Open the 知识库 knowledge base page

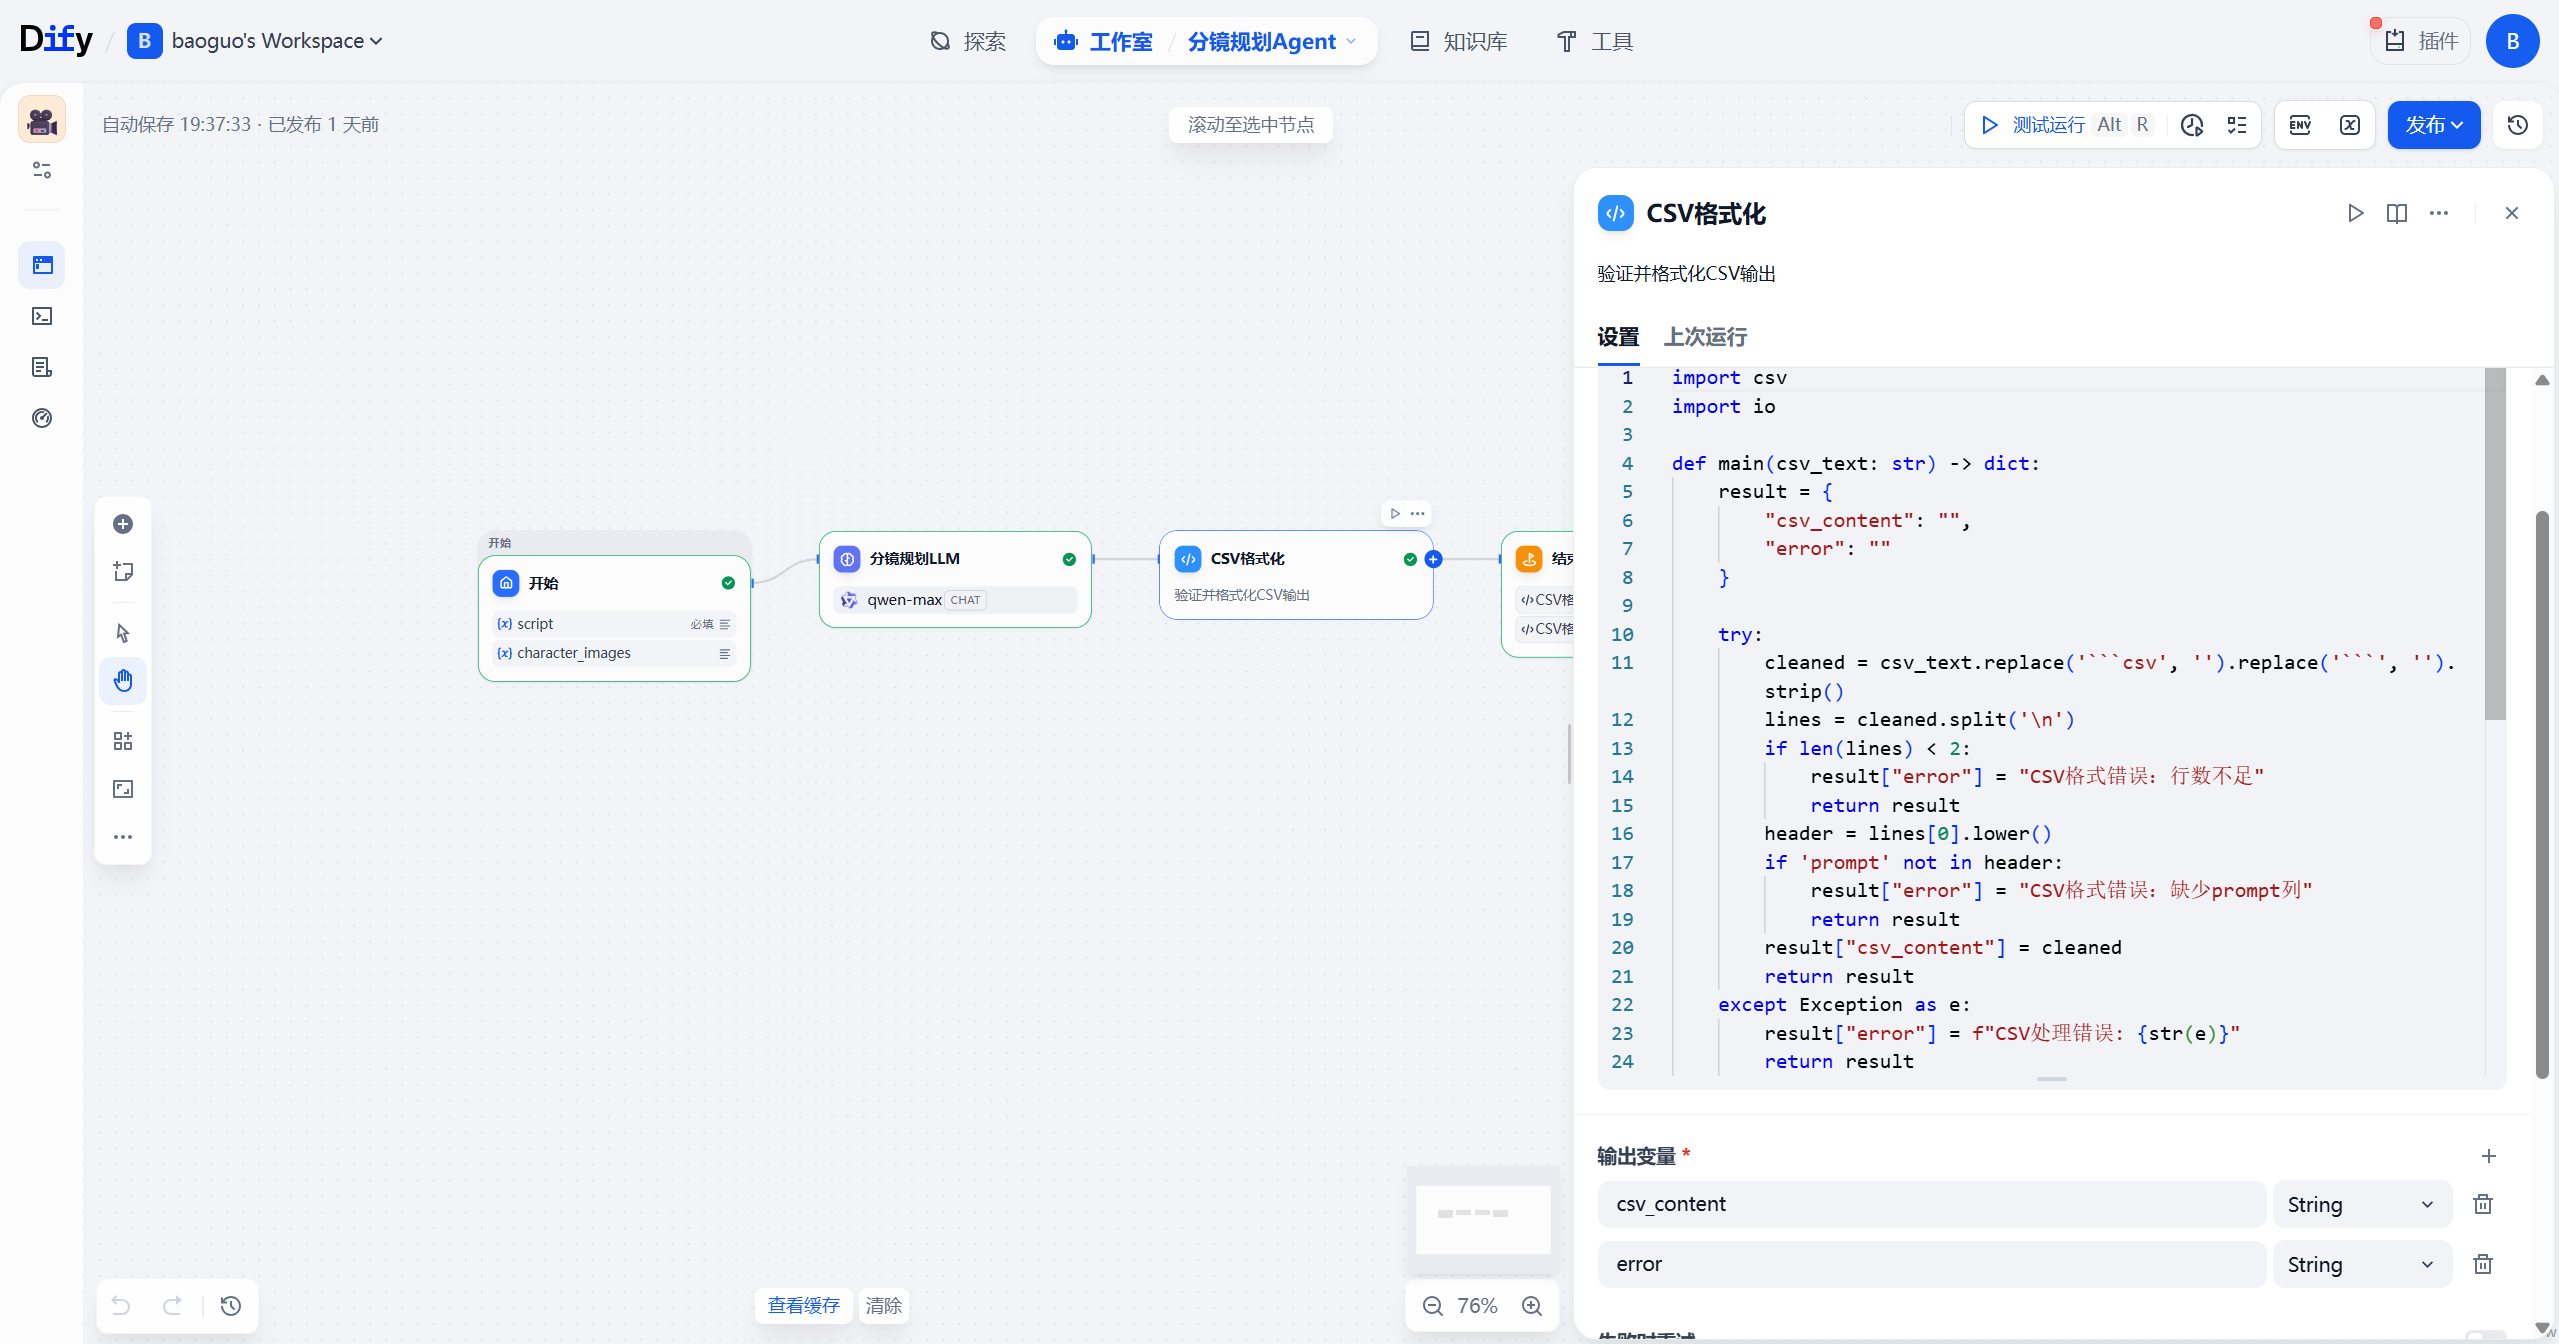coord(1459,41)
